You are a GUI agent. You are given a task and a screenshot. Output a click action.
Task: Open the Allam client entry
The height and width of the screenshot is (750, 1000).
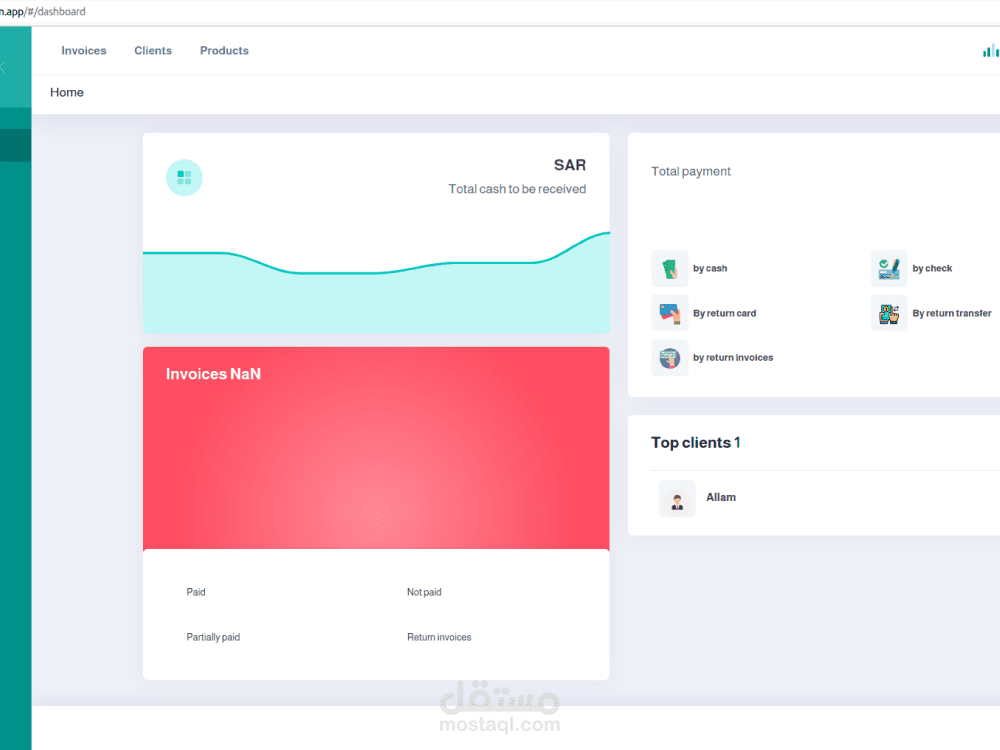(x=721, y=497)
